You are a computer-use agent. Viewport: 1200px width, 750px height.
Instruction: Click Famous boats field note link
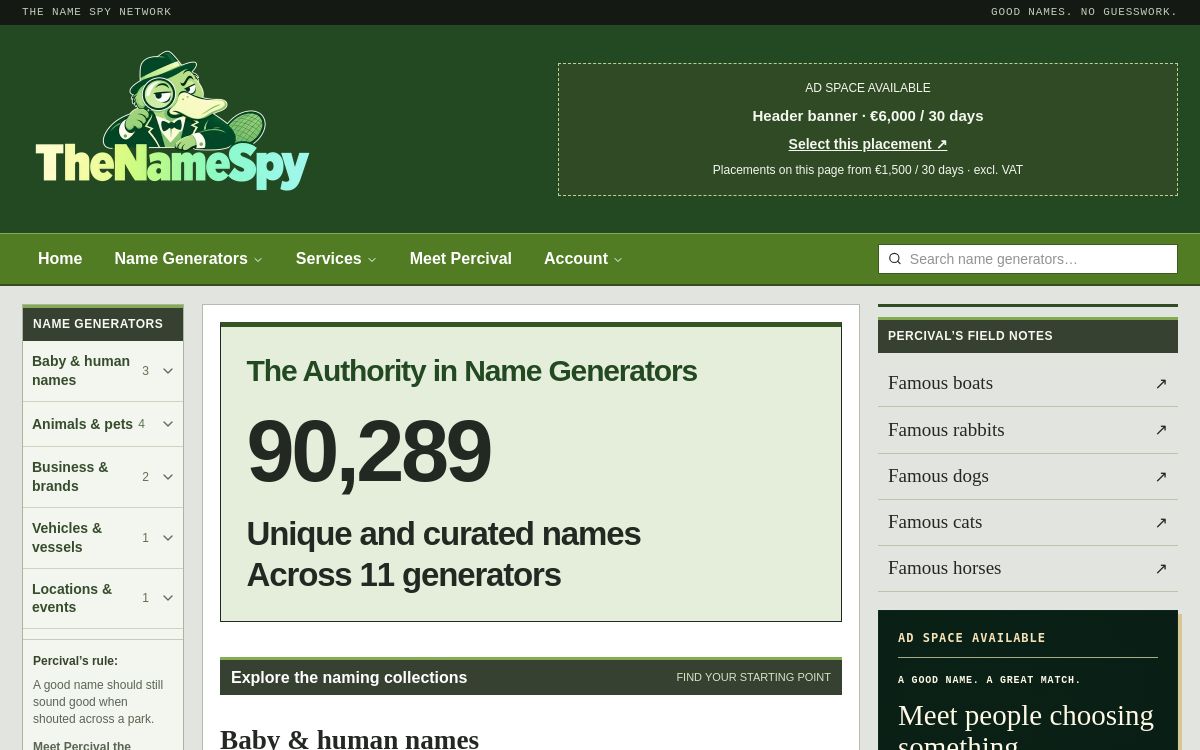coord(1028,383)
